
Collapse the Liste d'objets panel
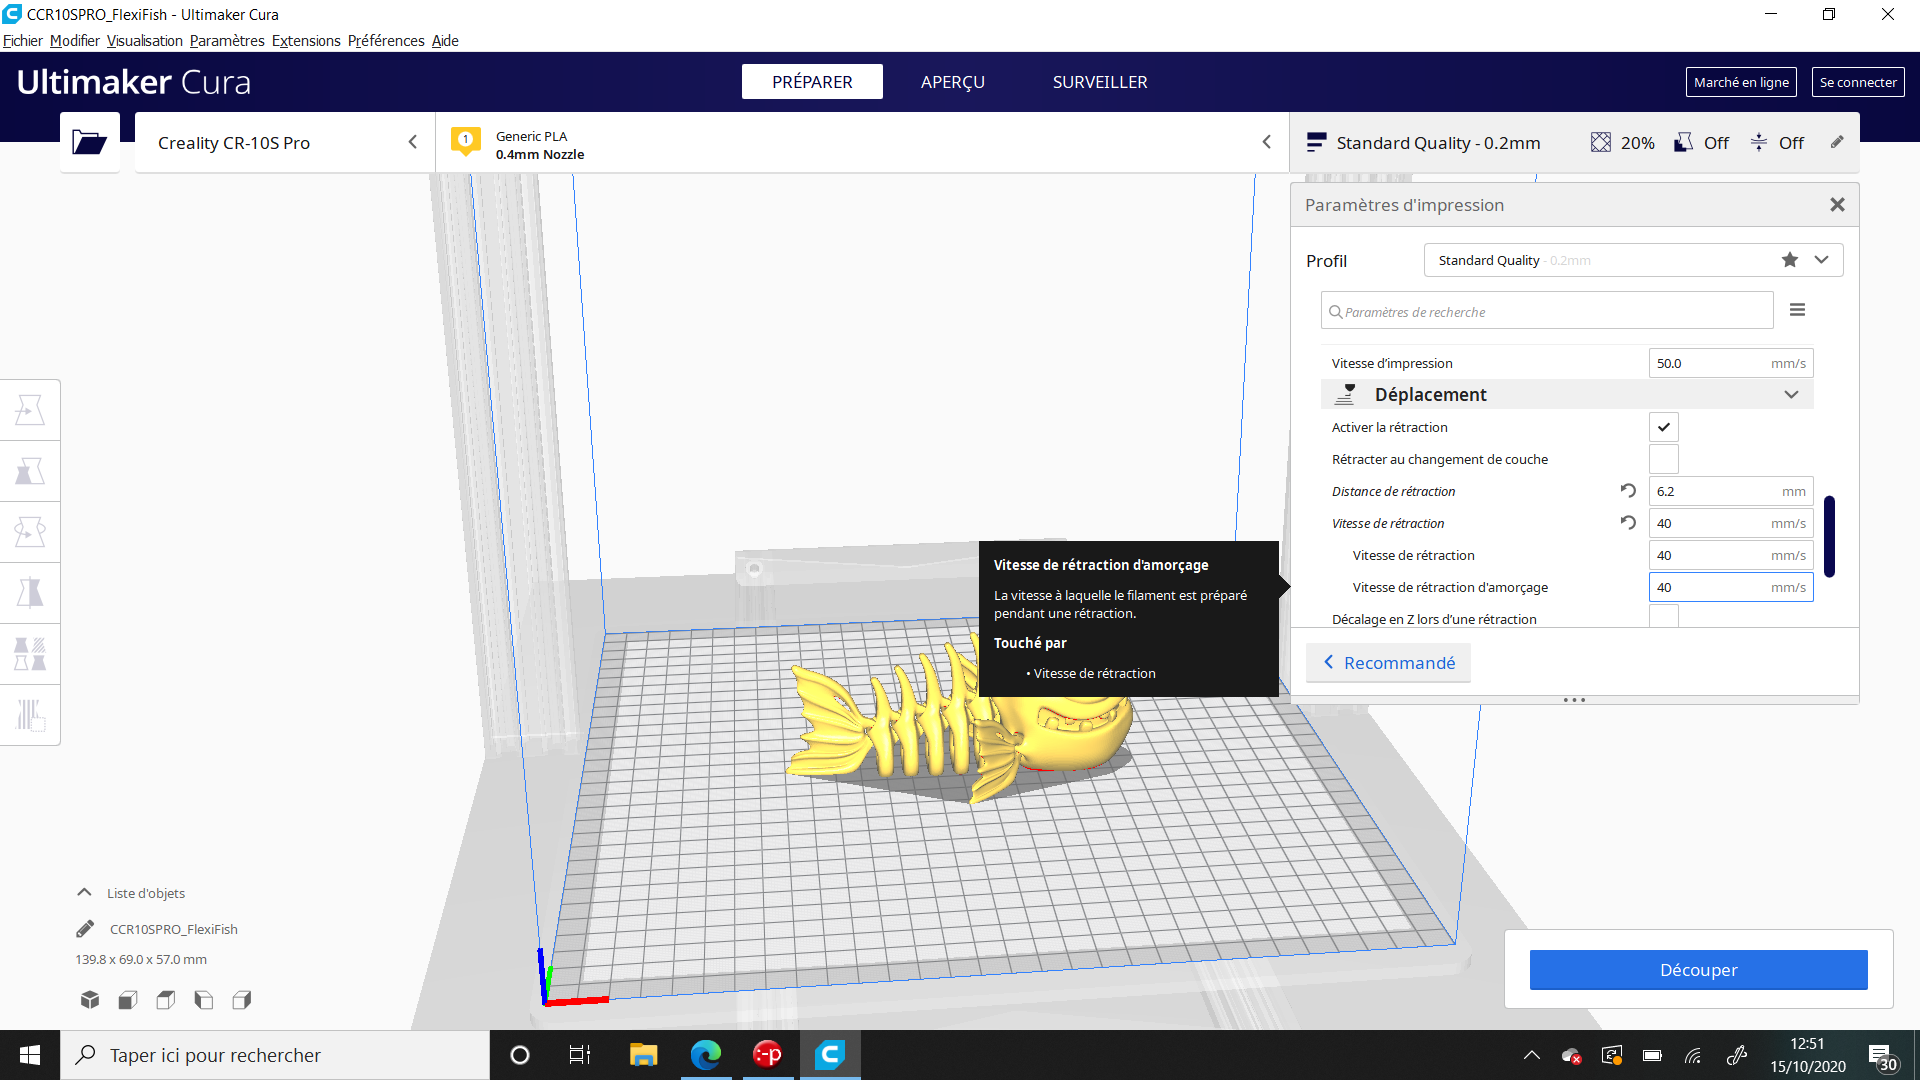click(x=85, y=893)
